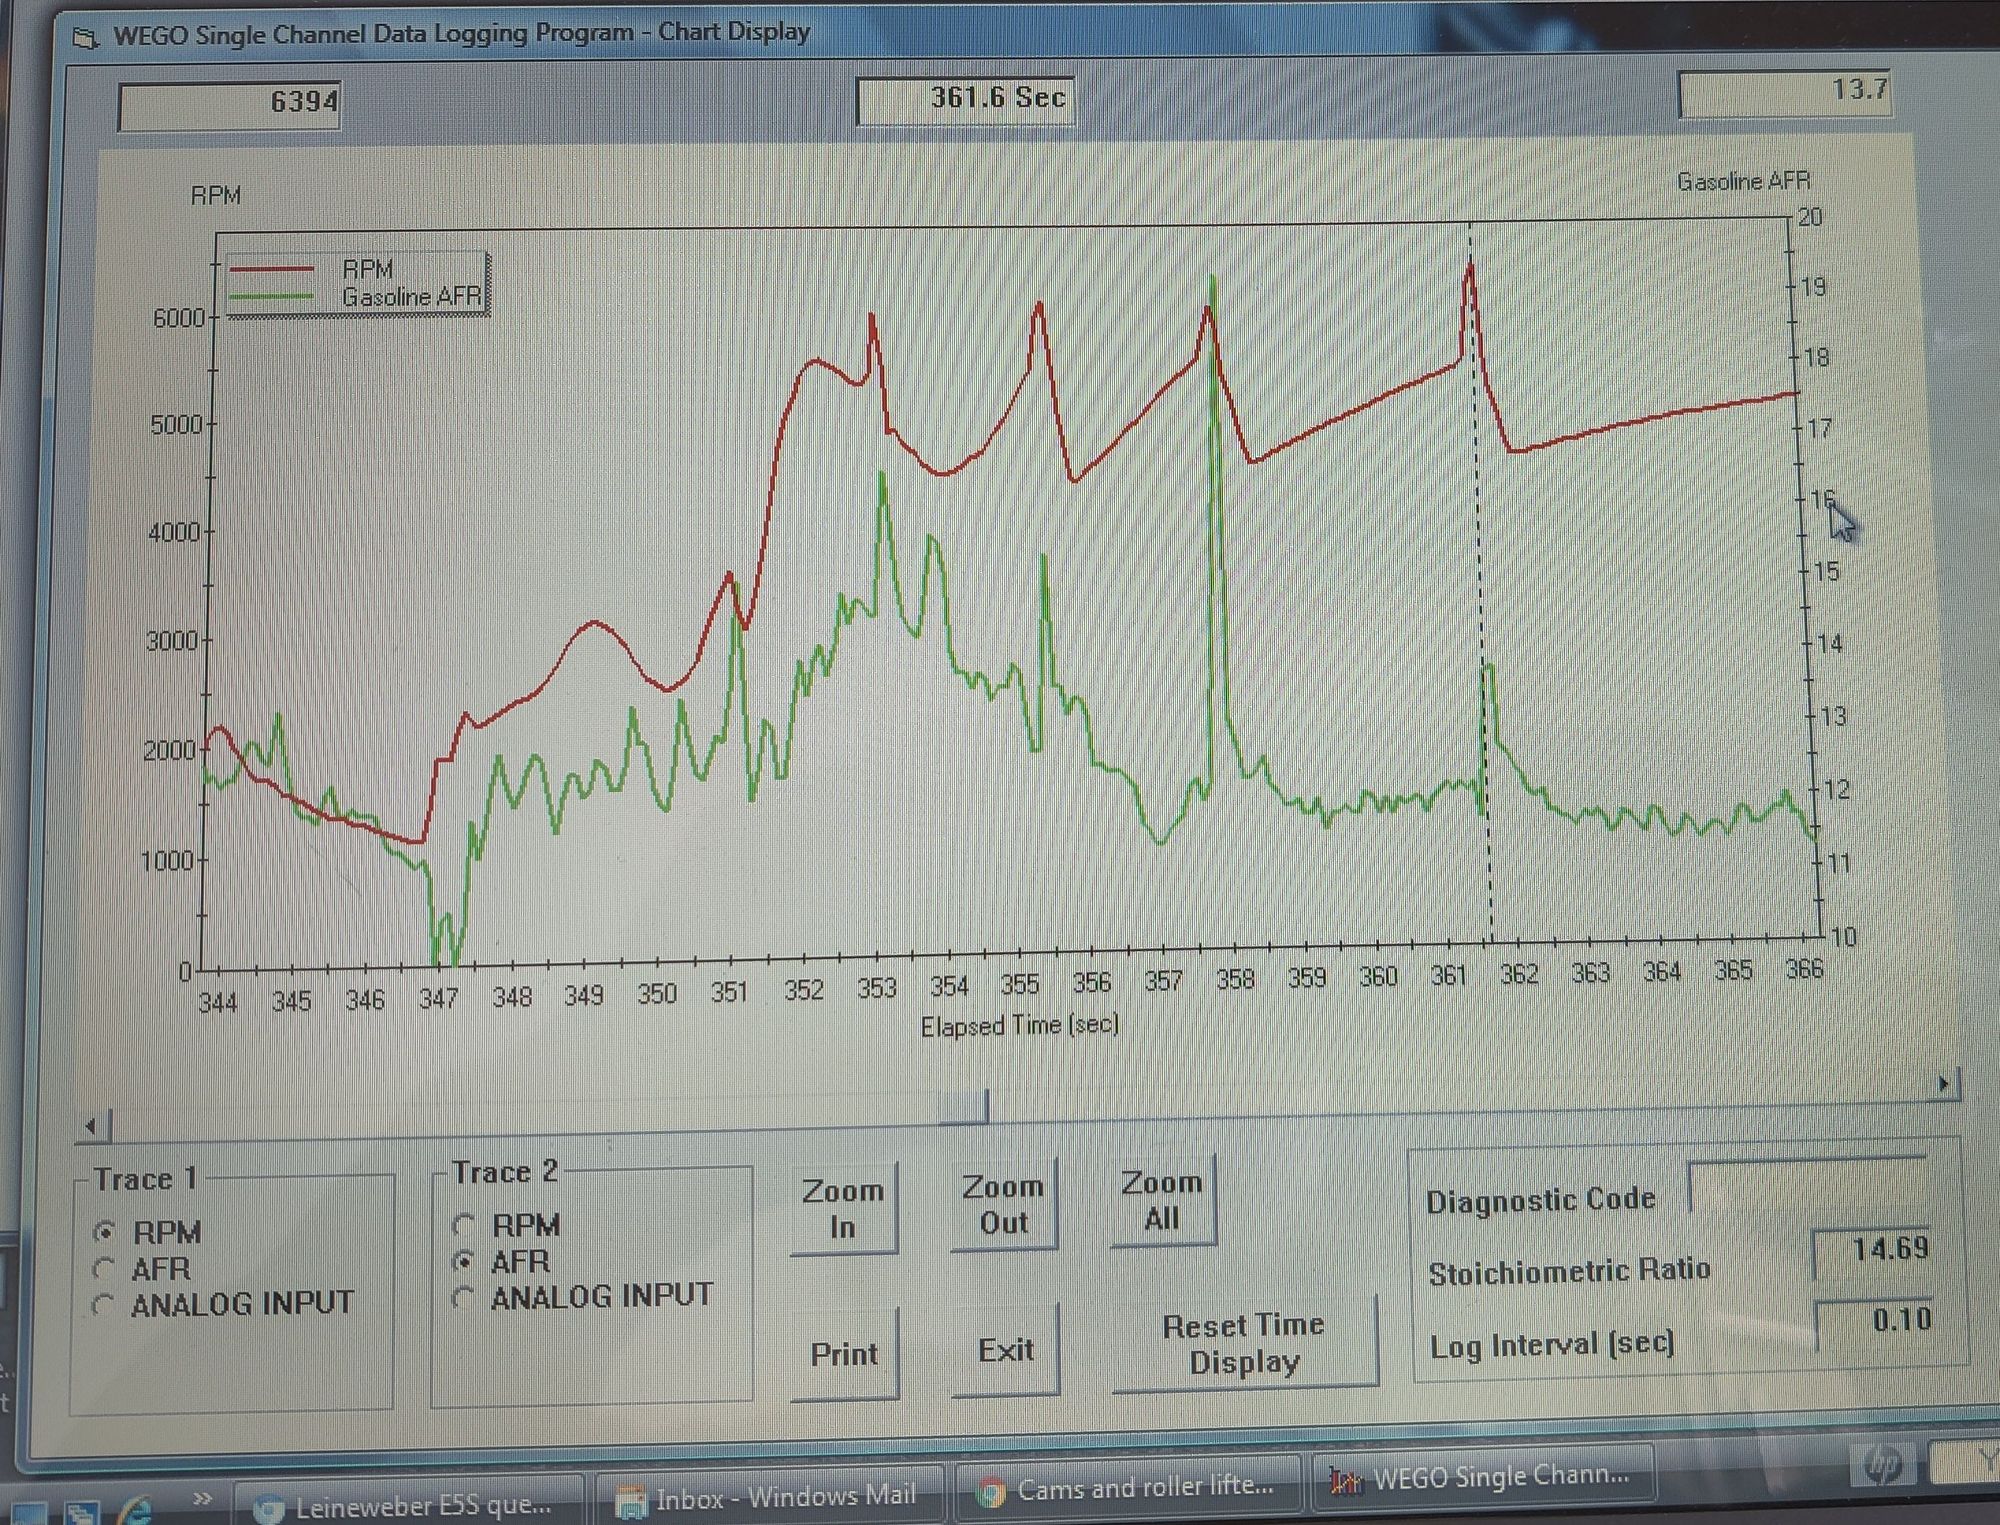Select RPM radio button in Trace 1

tap(104, 1232)
